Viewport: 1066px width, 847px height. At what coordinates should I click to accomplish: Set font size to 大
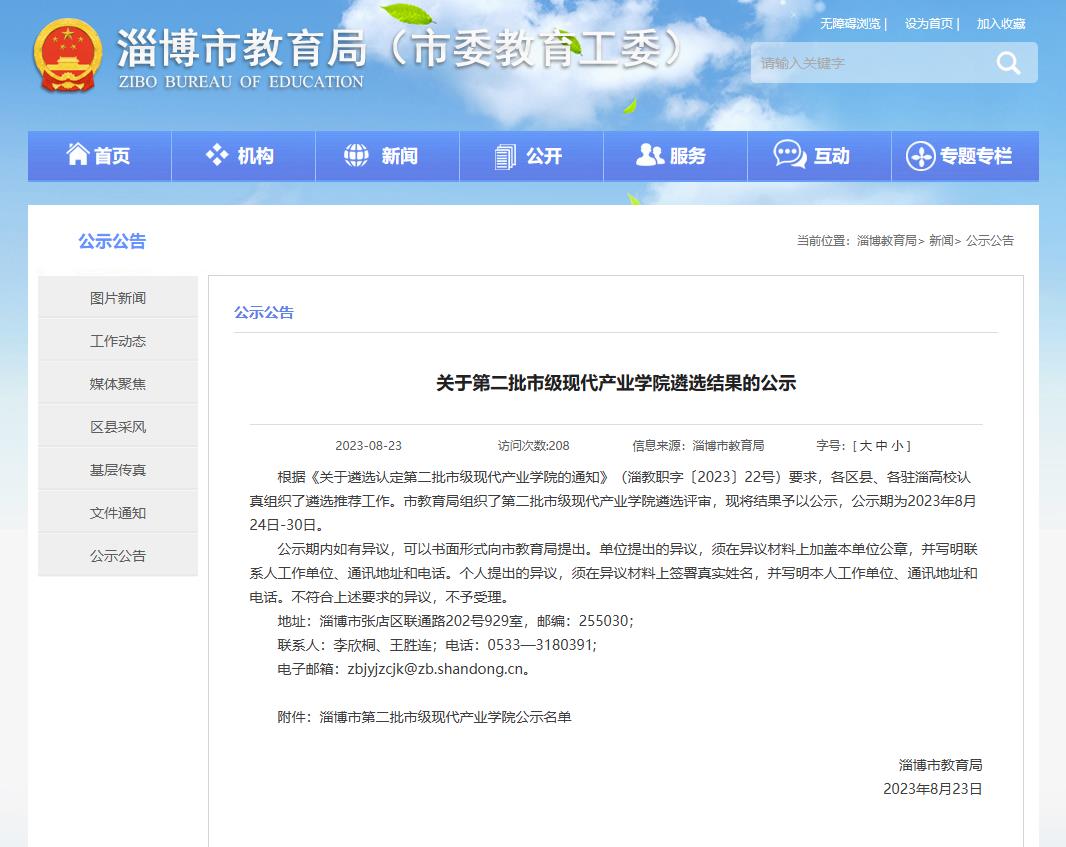click(x=865, y=446)
